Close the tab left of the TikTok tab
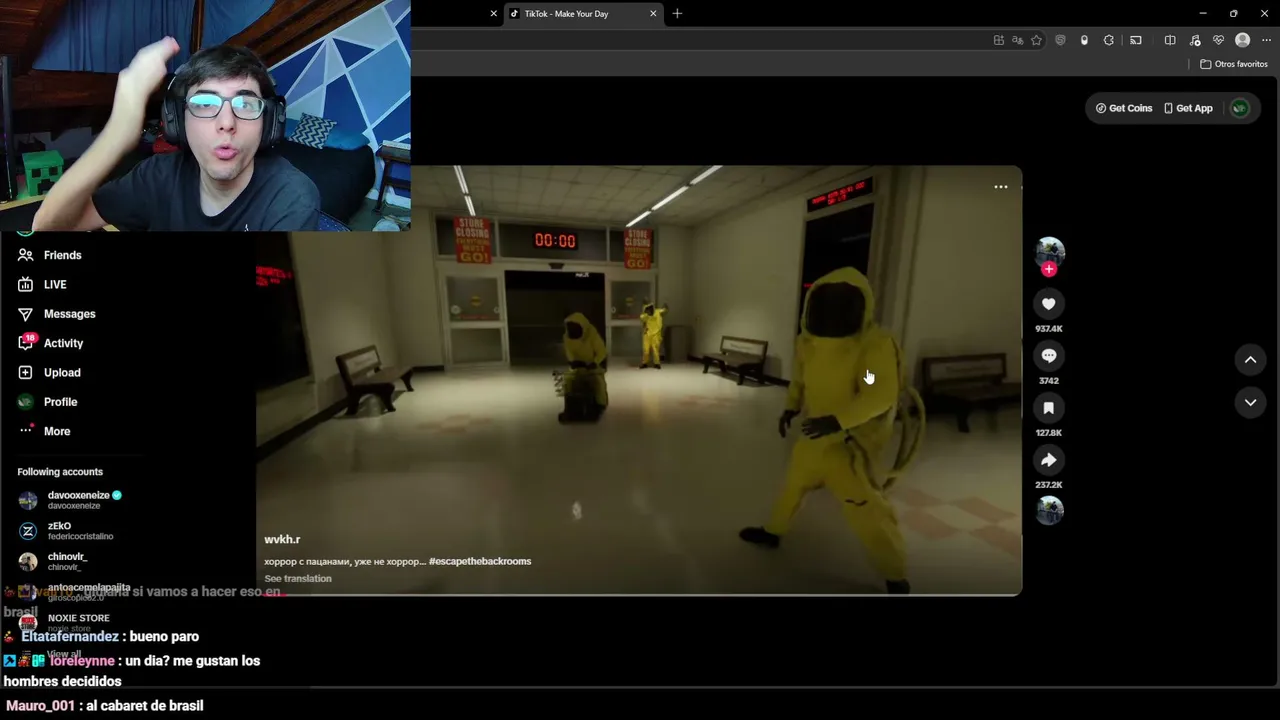 click(x=493, y=14)
